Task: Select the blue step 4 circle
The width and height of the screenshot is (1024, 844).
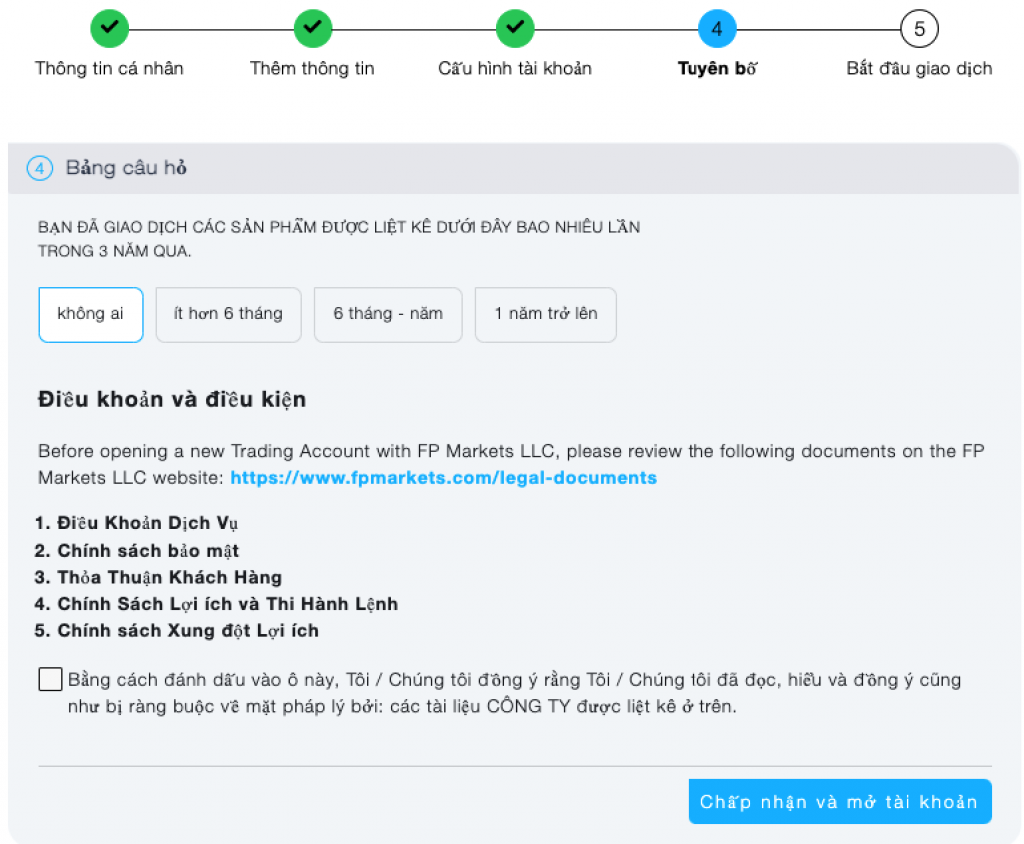Action: [717, 28]
